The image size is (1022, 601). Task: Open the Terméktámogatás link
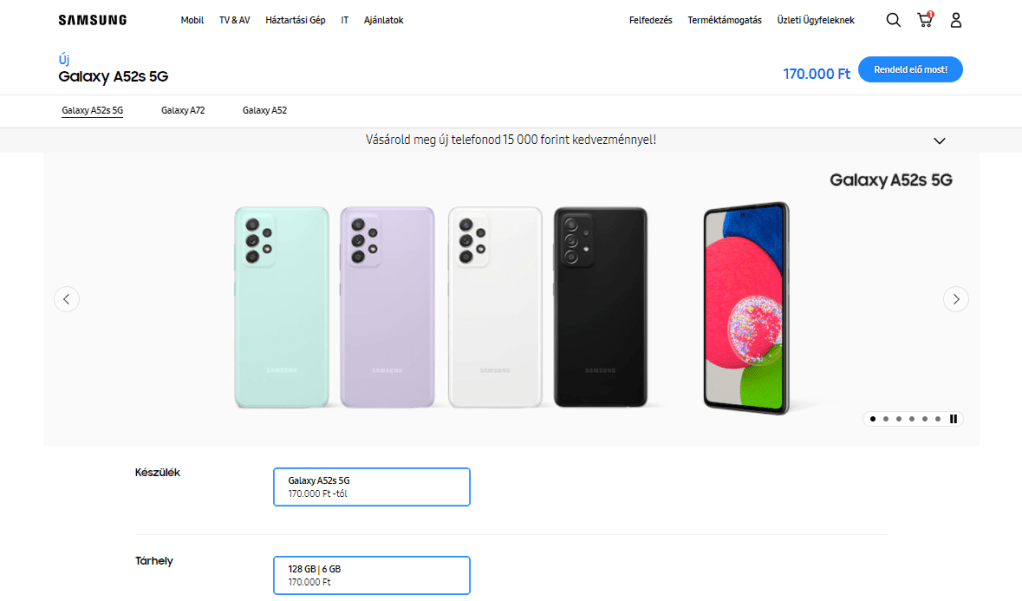(725, 20)
